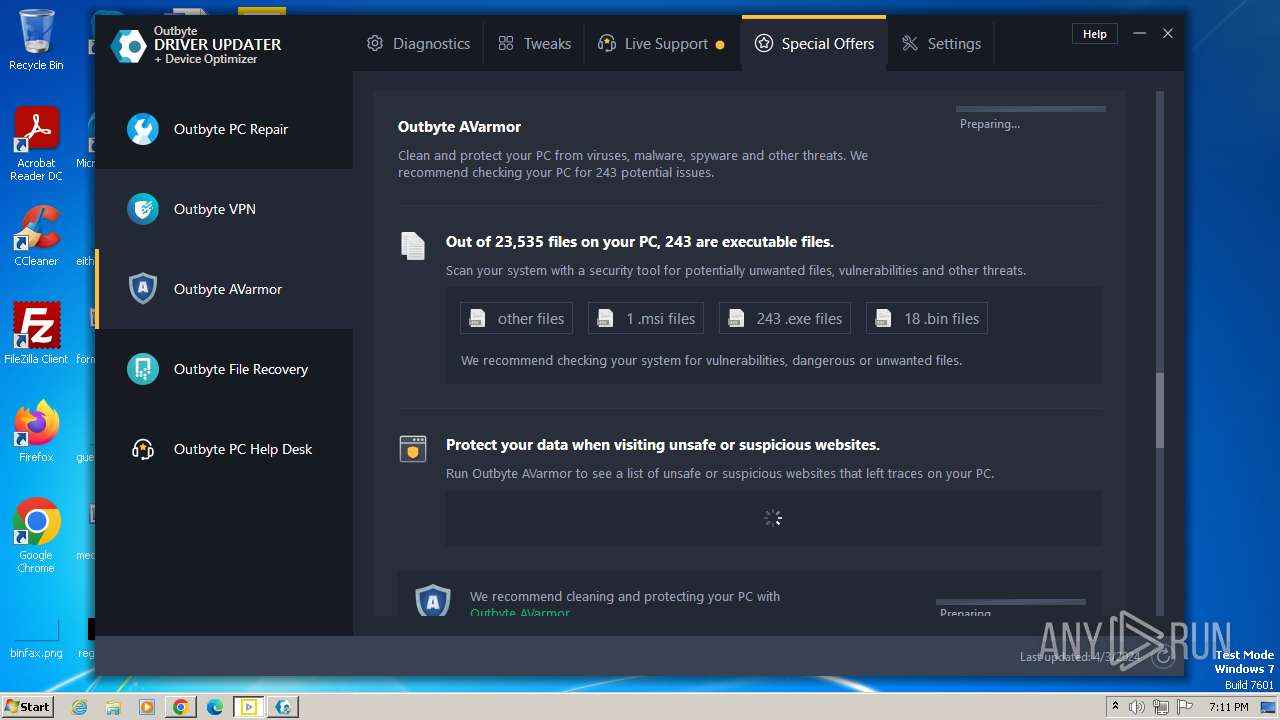Click the '1 .msi files' chip

[x=646, y=318]
